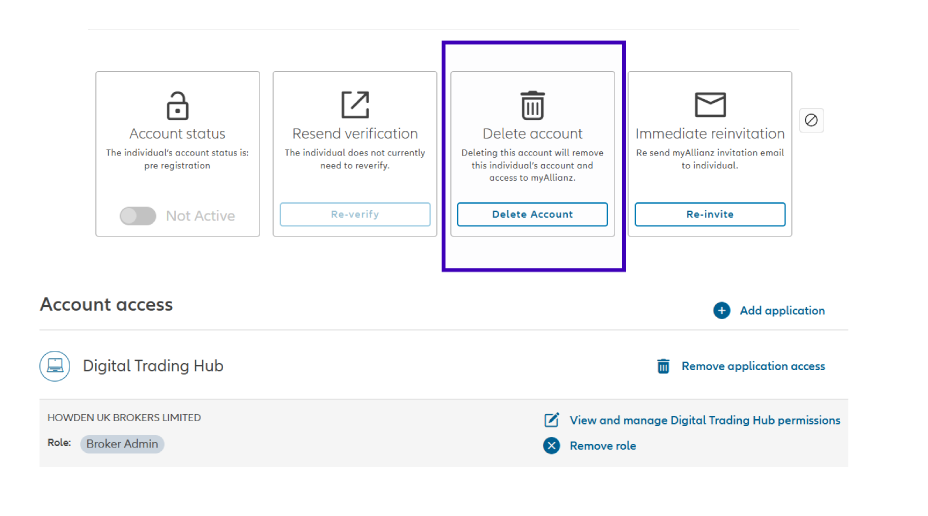The image size is (928, 516).
Task: Click Remove application access link
Action: (x=753, y=366)
